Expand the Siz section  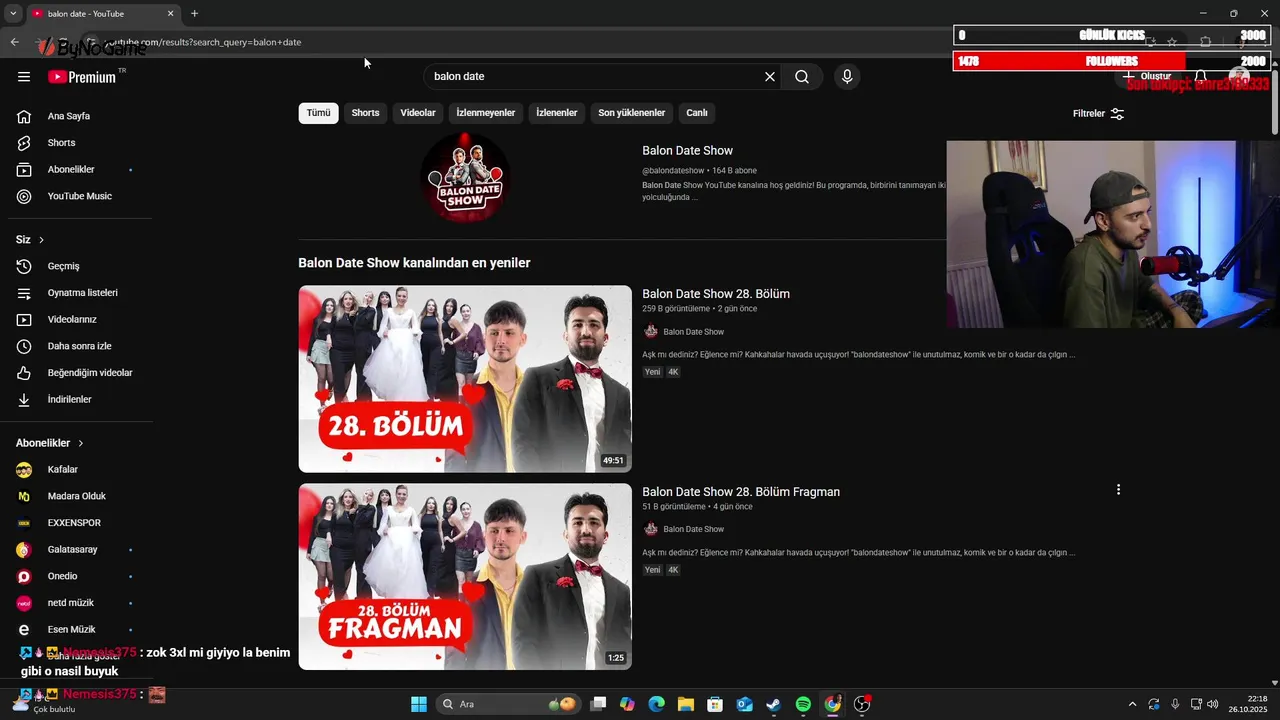30,240
